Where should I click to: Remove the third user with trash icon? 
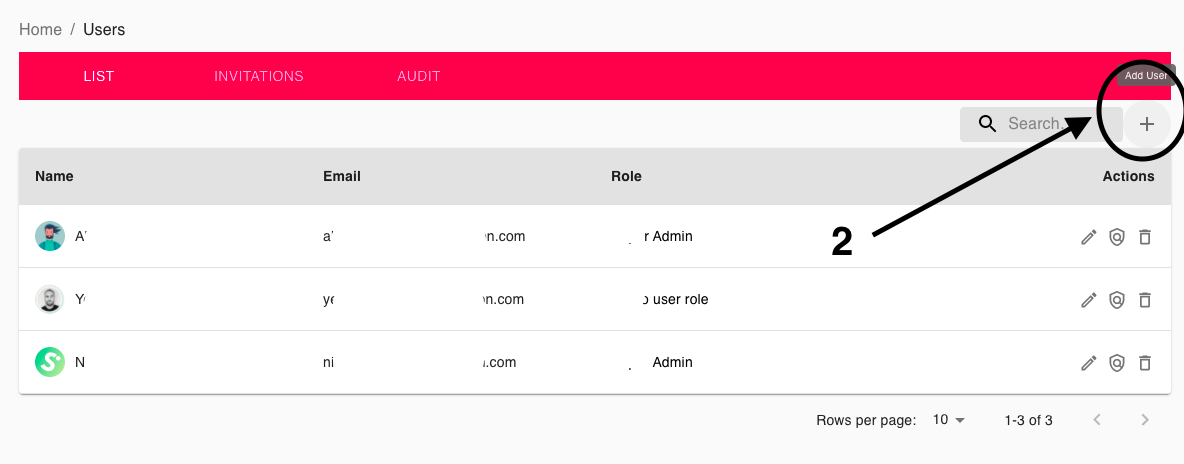1145,363
